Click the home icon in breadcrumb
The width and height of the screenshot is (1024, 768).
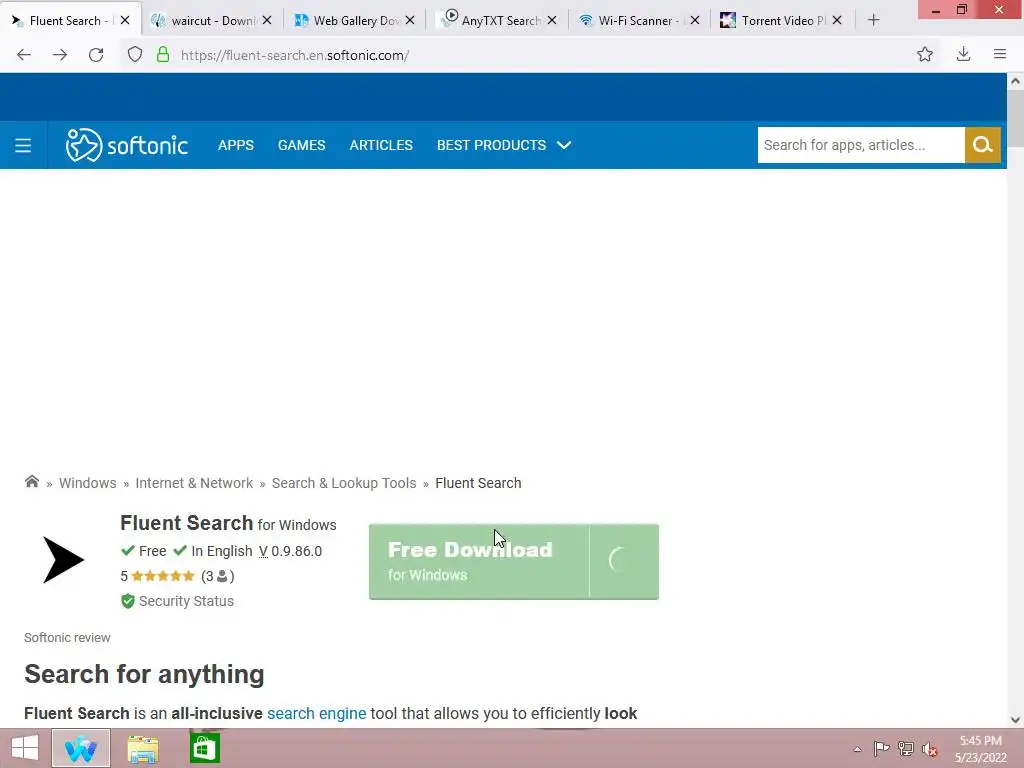[x=31, y=482]
